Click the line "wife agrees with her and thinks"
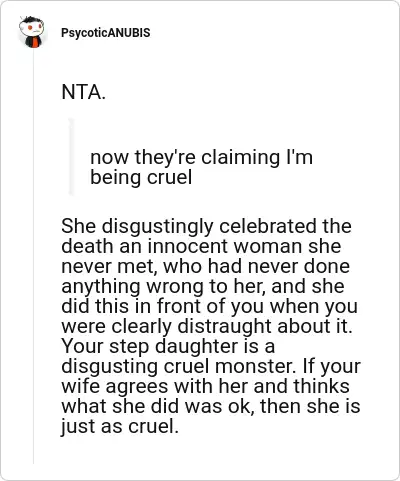The image size is (400, 481). (x=205, y=386)
